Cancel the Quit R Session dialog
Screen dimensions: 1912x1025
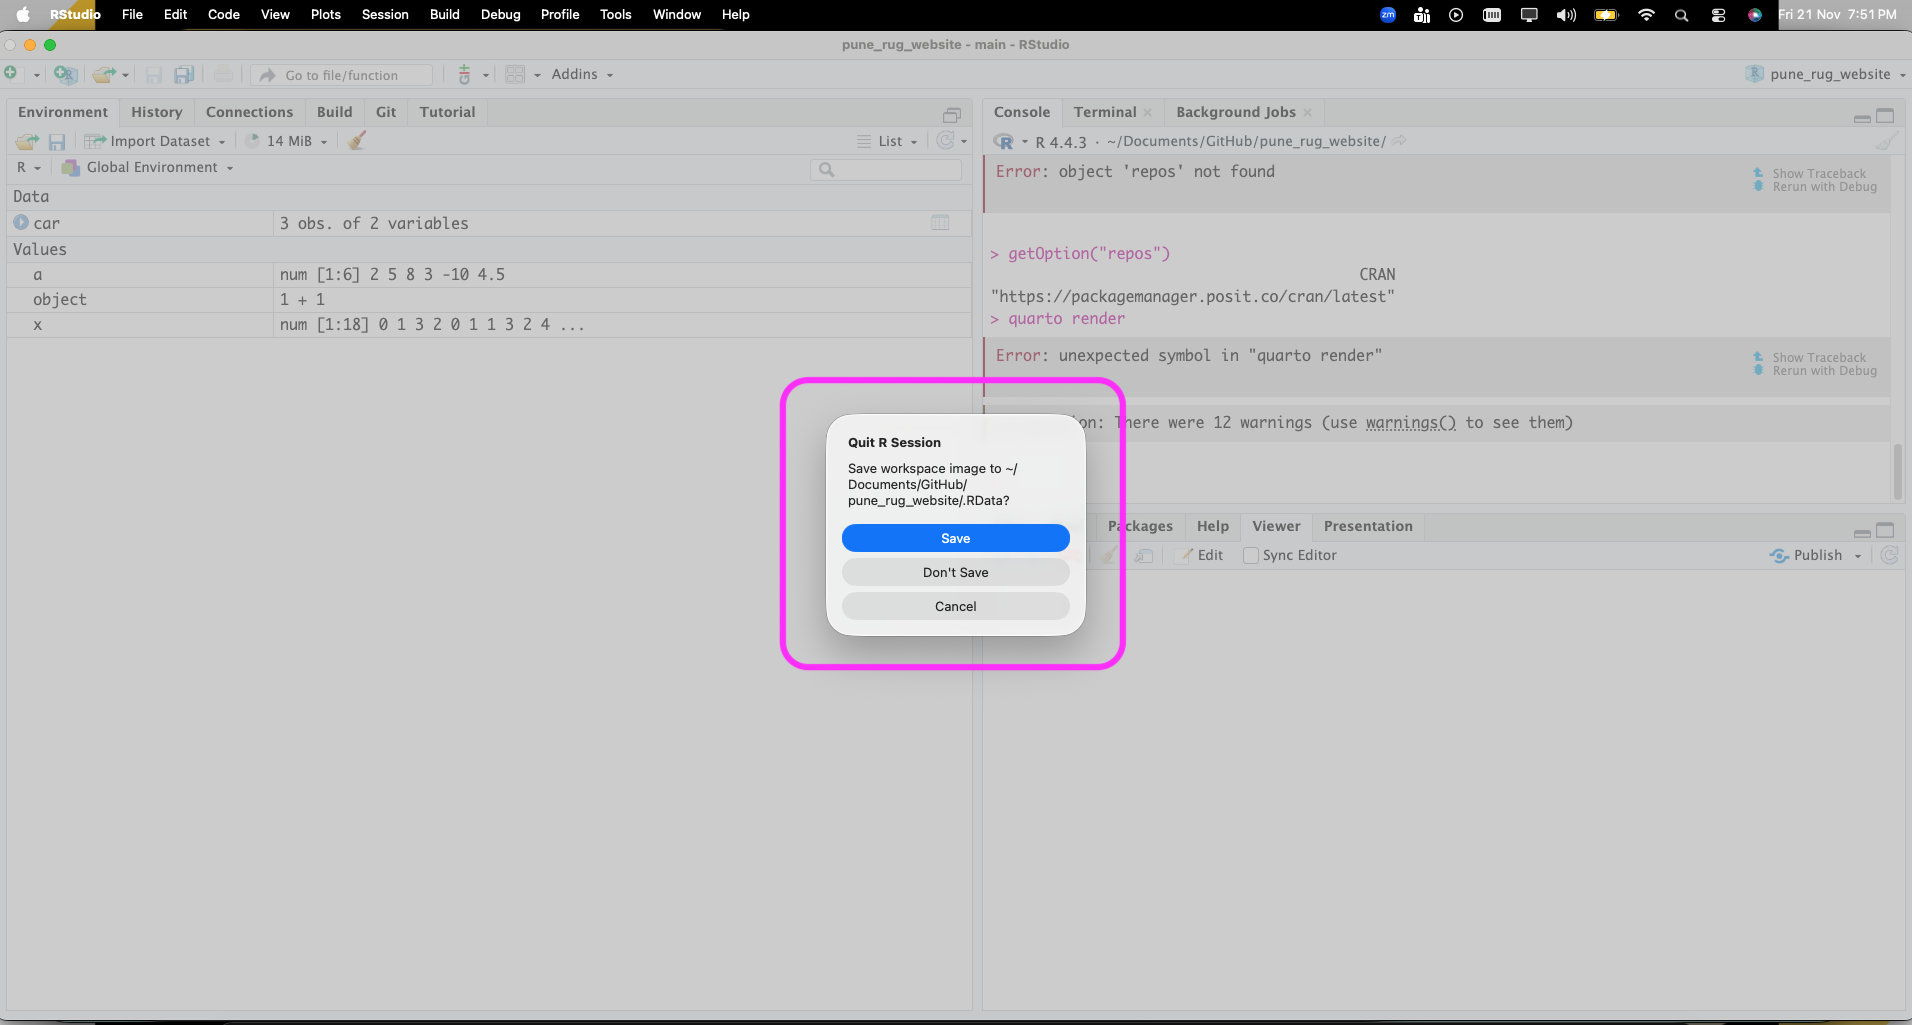point(955,606)
